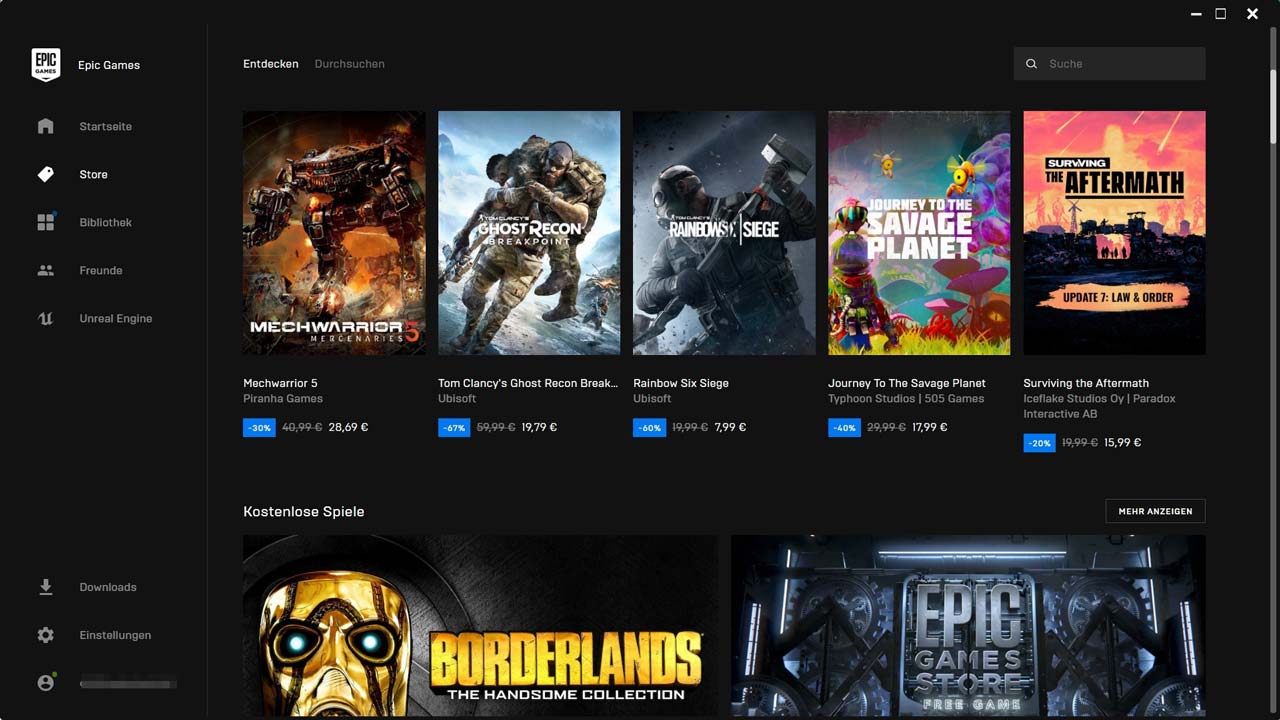Open Borderlands Handsome Collection free game banner
Viewport: 1280px width, 720px height.
pos(480,626)
